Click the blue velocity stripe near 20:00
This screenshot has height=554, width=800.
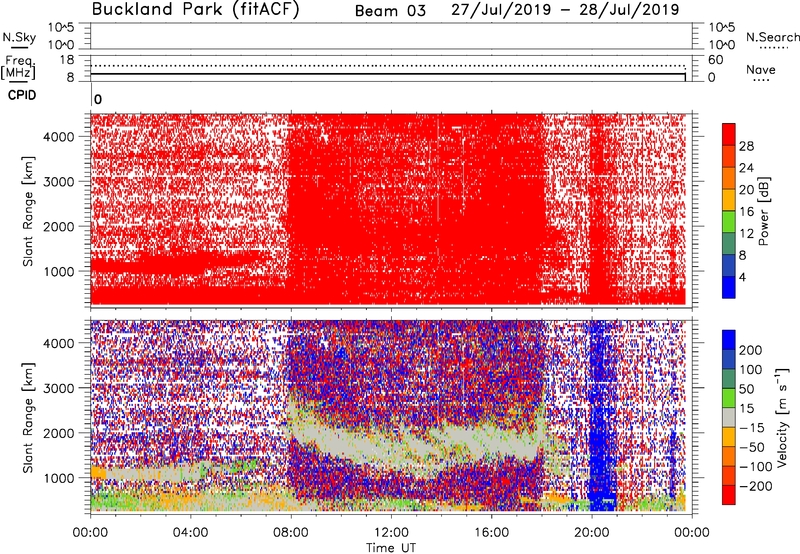tap(602, 418)
